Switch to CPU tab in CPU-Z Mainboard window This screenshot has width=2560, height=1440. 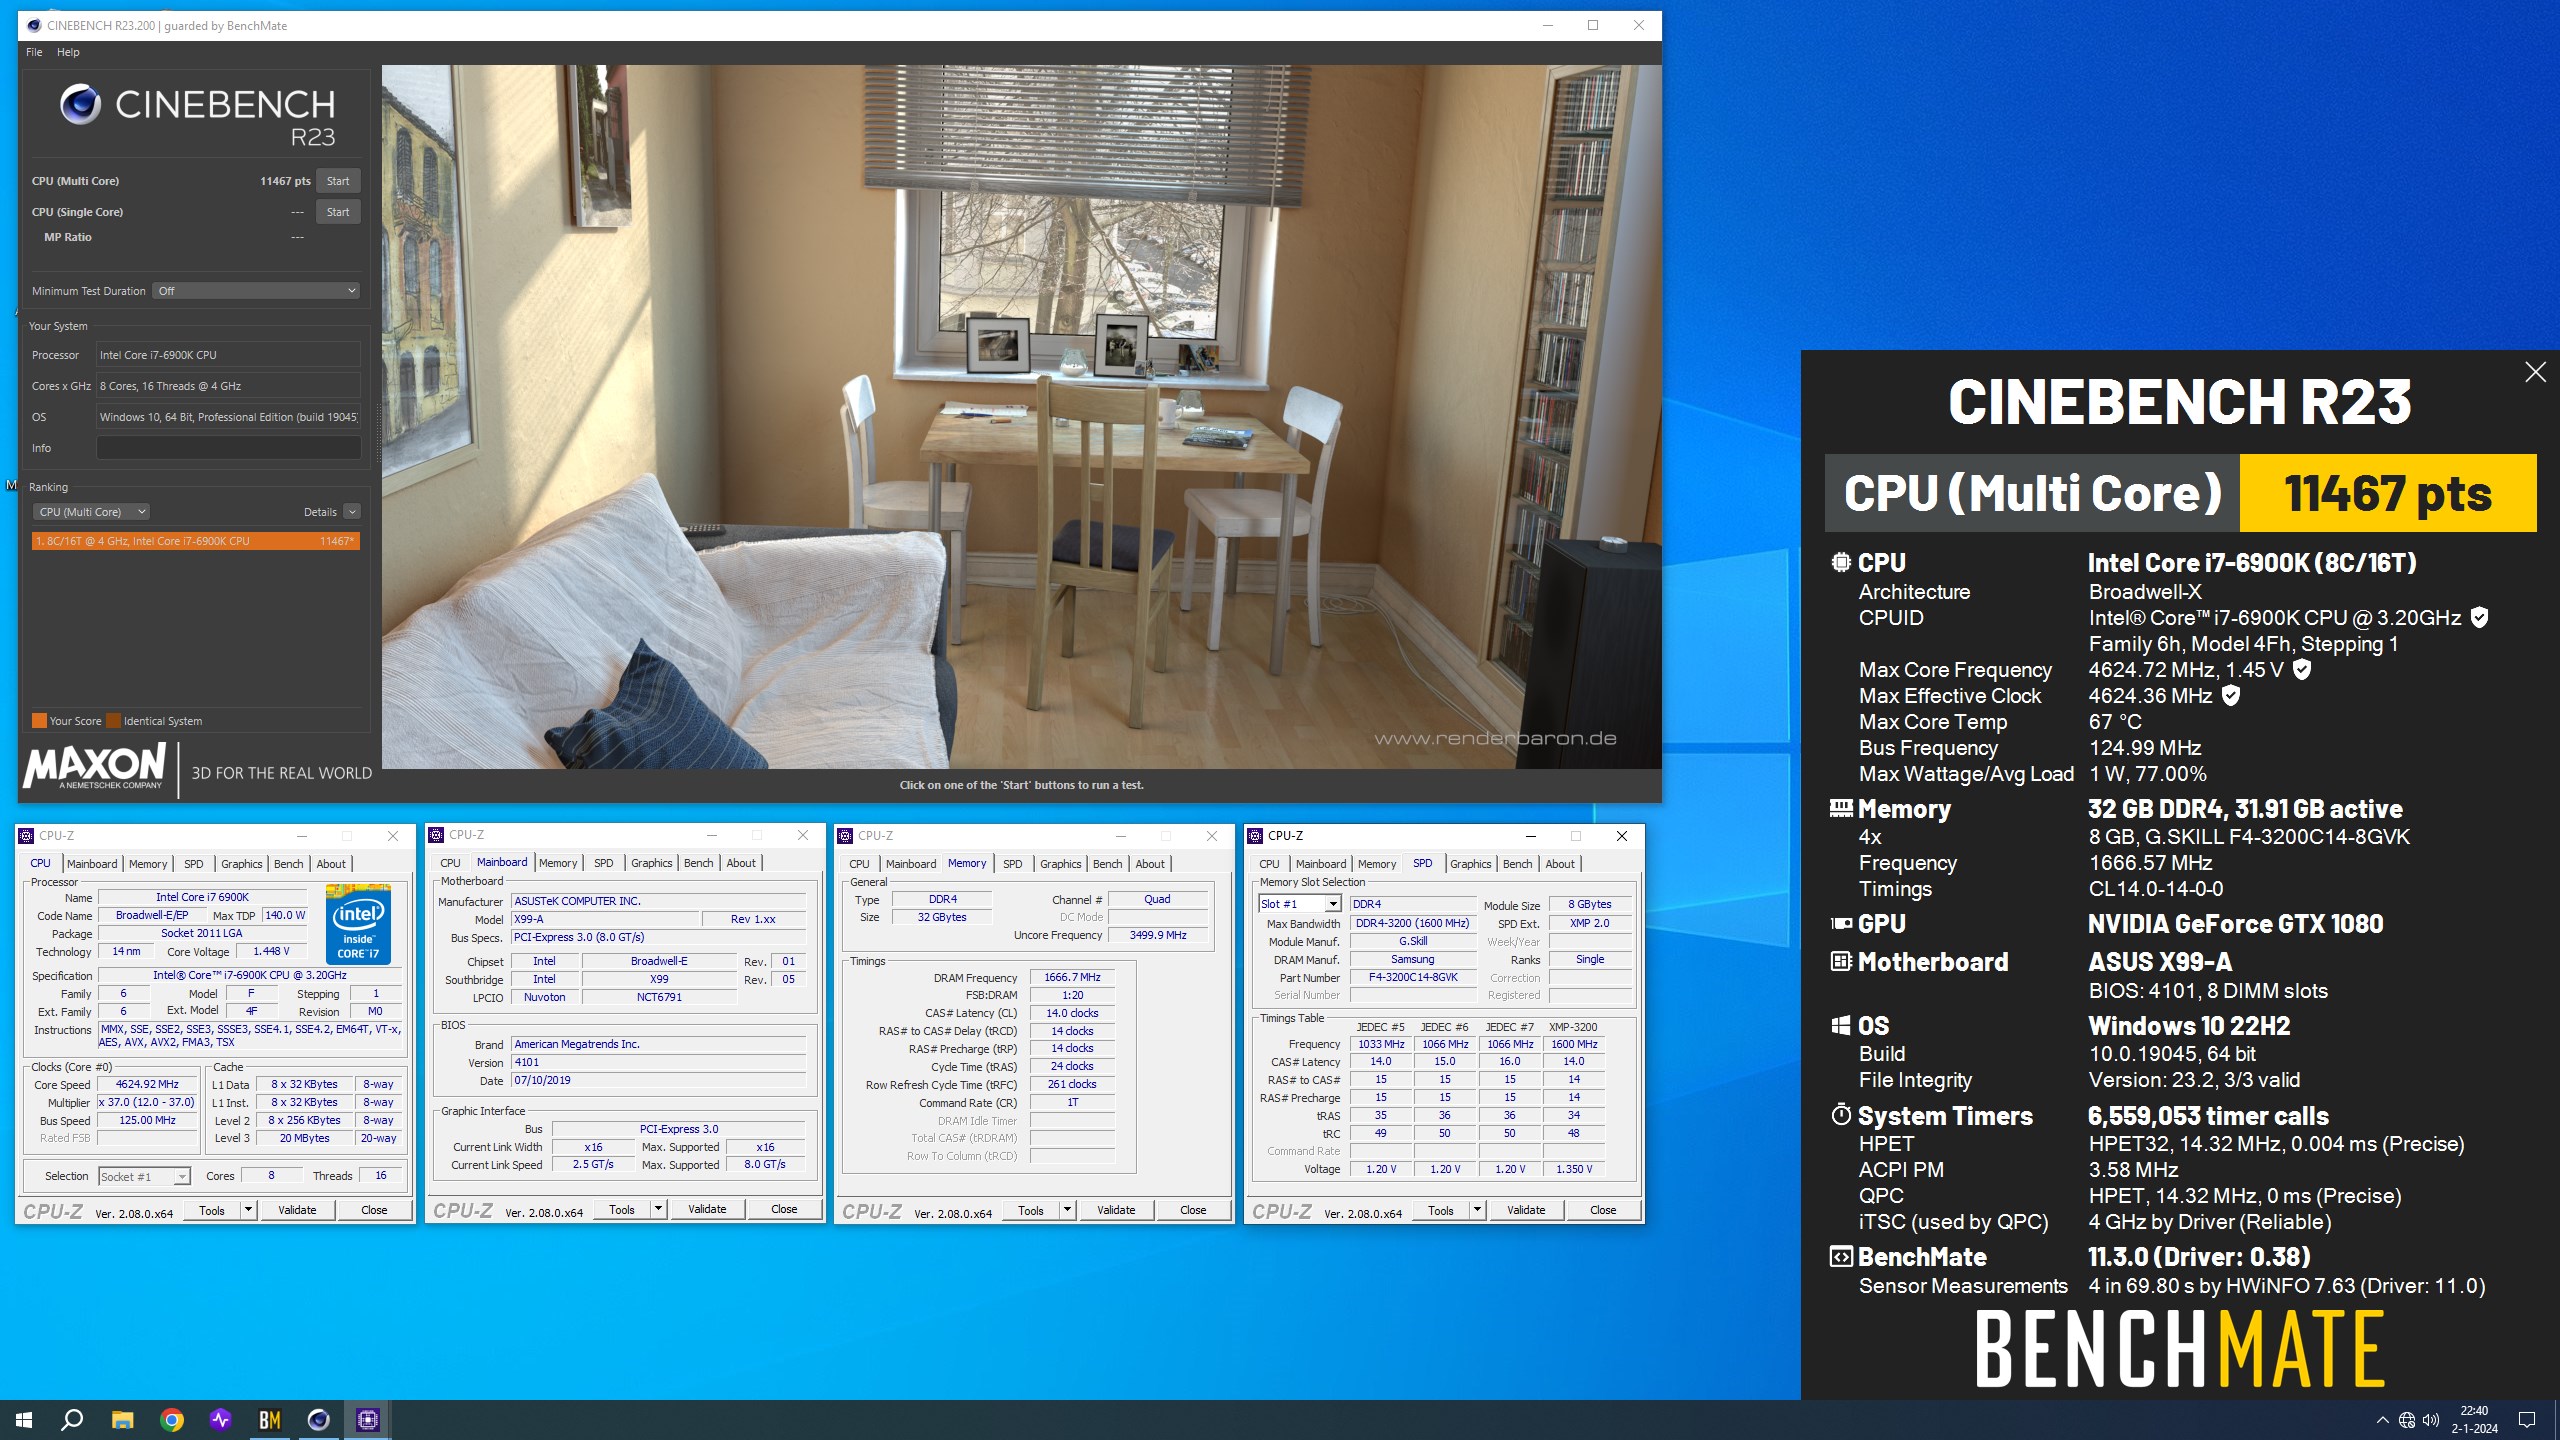pos(450,863)
